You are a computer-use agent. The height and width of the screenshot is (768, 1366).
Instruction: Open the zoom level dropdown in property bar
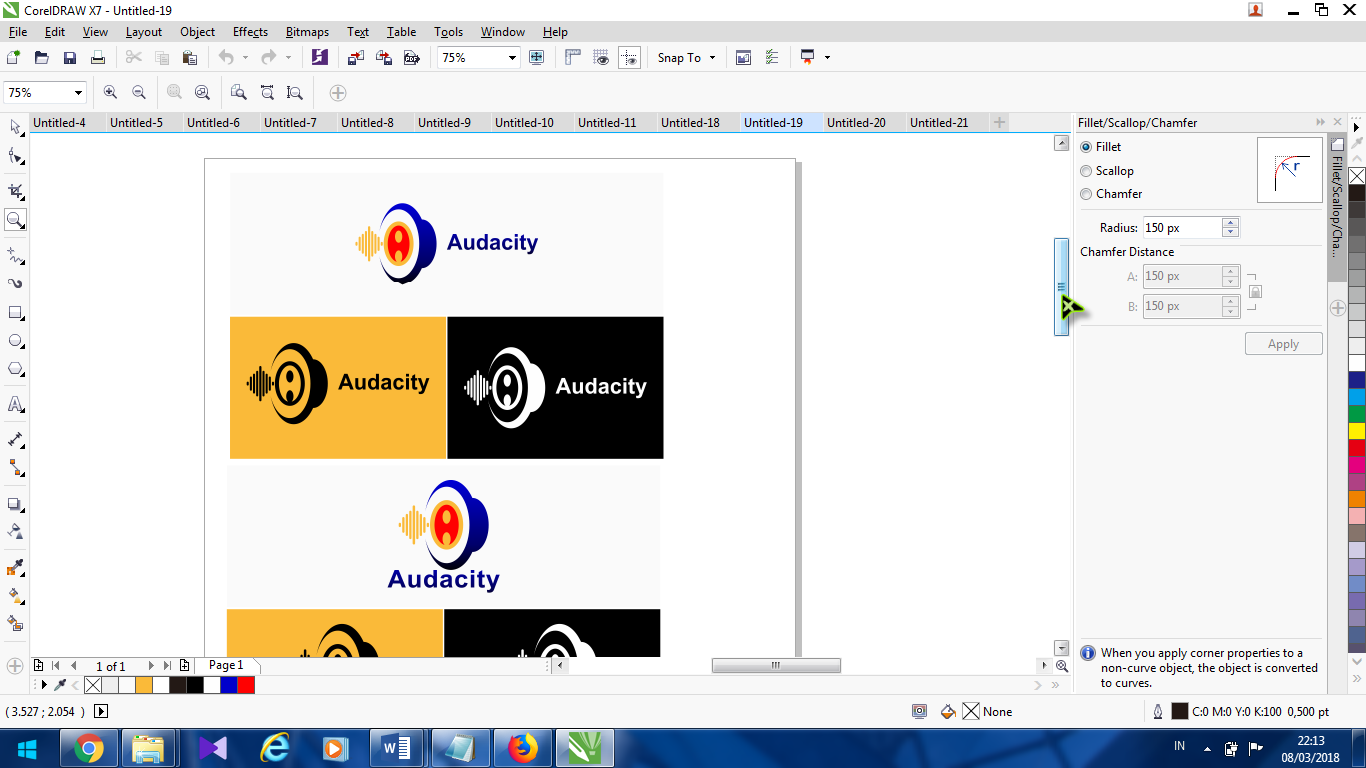pyautogui.click(x=78, y=93)
